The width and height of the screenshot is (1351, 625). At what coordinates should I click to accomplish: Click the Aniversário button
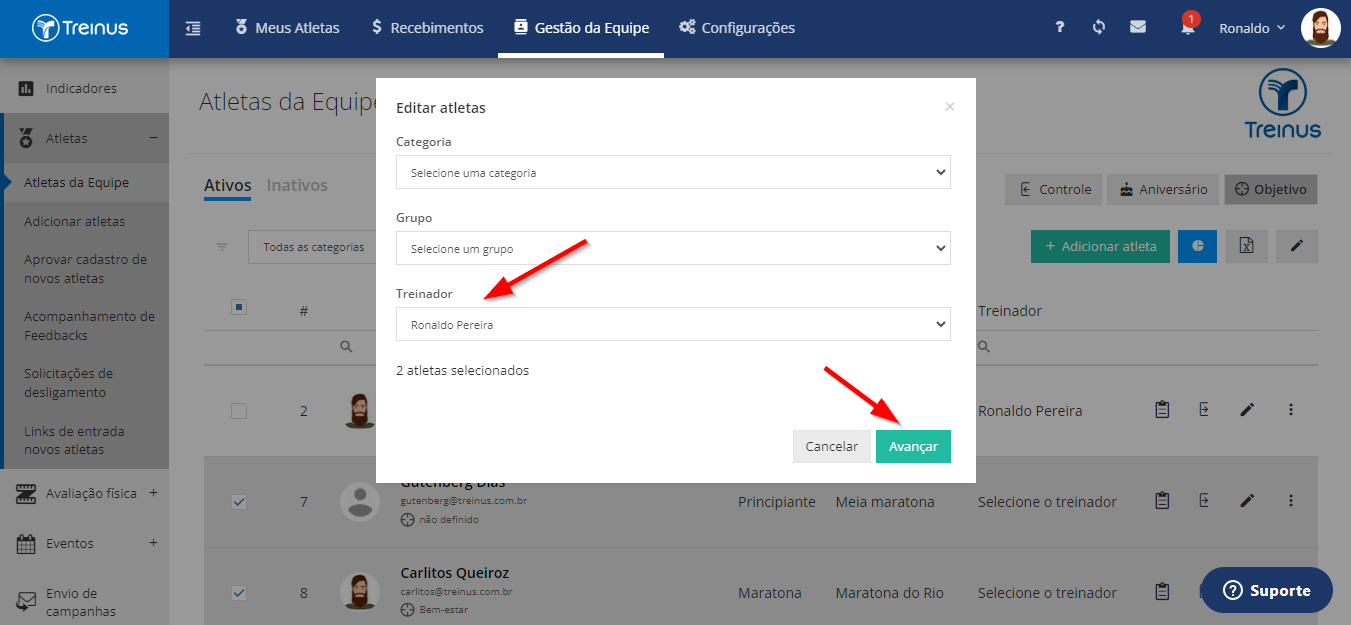click(x=1163, y=189)
